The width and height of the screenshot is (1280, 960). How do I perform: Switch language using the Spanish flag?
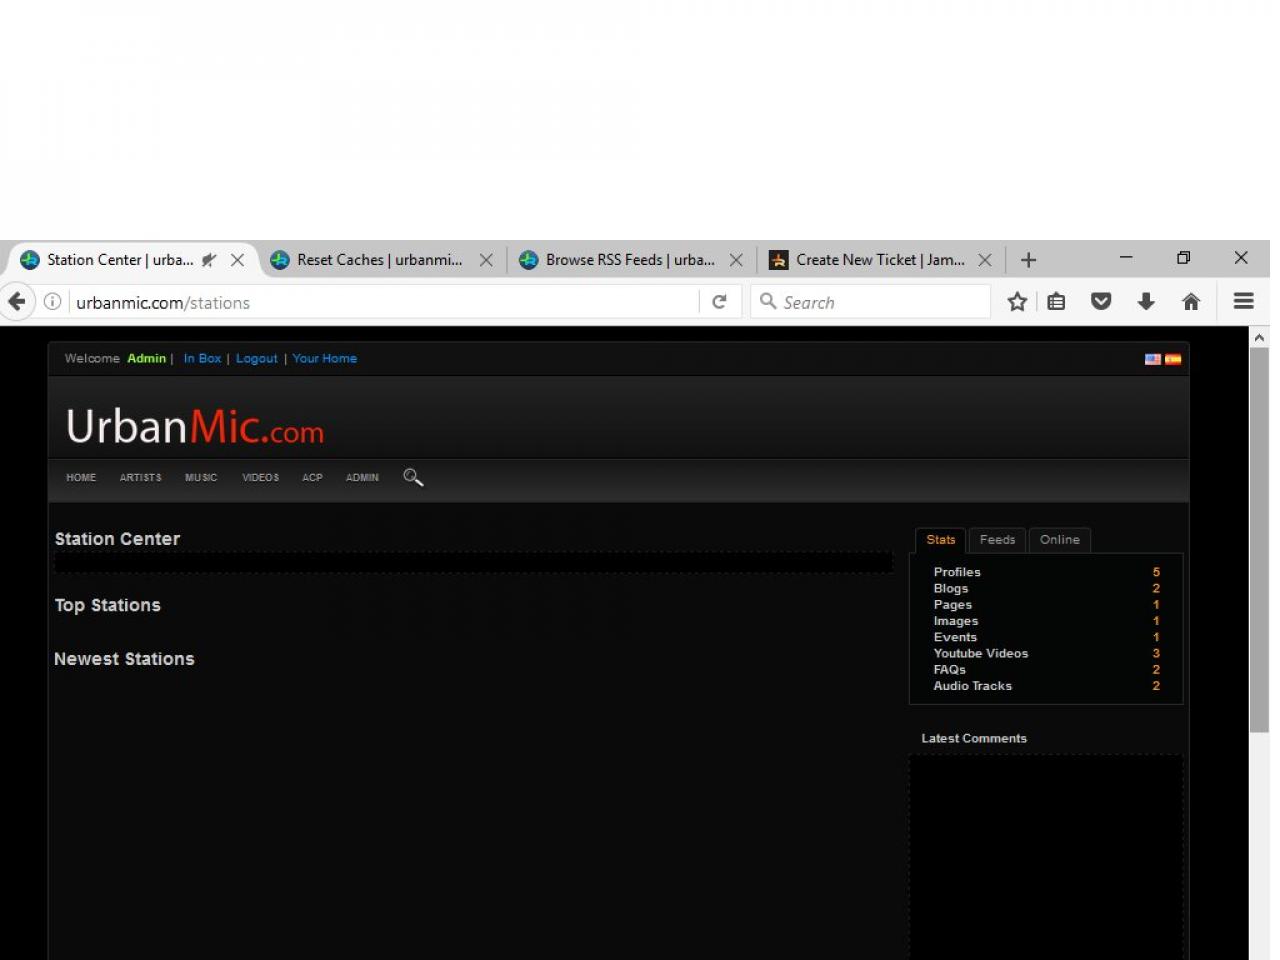click(1173, 359)
